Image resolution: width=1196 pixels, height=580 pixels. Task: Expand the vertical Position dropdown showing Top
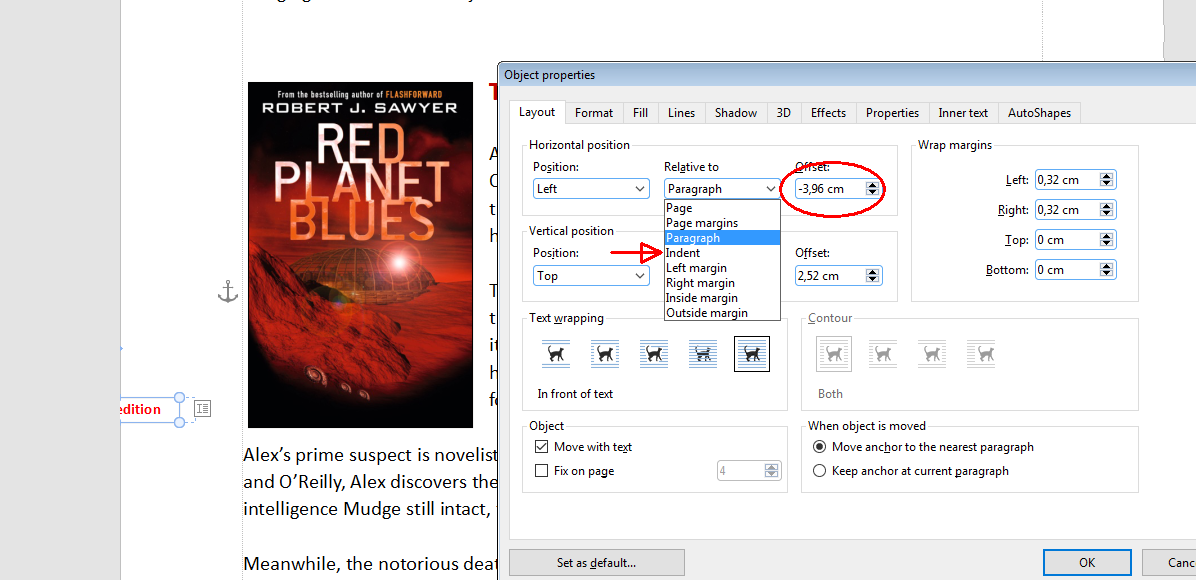click(x=592, y=276)
